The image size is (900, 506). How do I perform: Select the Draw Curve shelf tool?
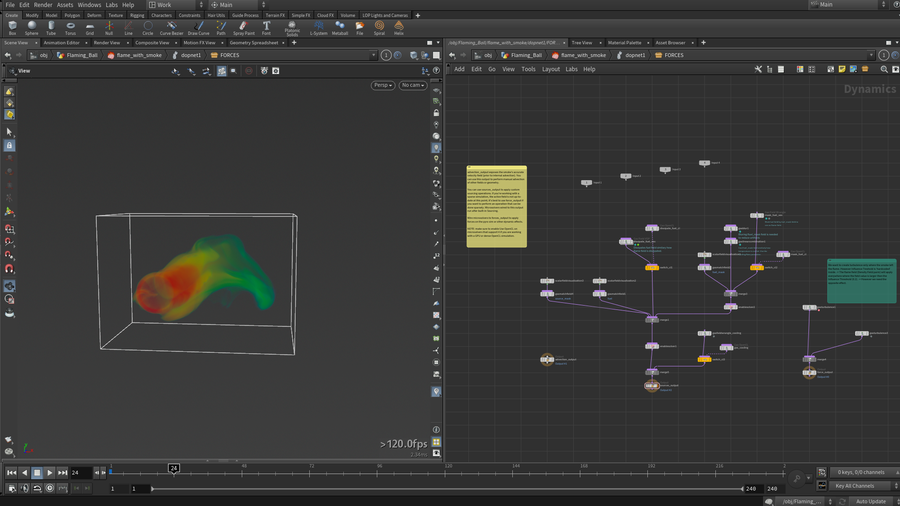tap(199, 28)
